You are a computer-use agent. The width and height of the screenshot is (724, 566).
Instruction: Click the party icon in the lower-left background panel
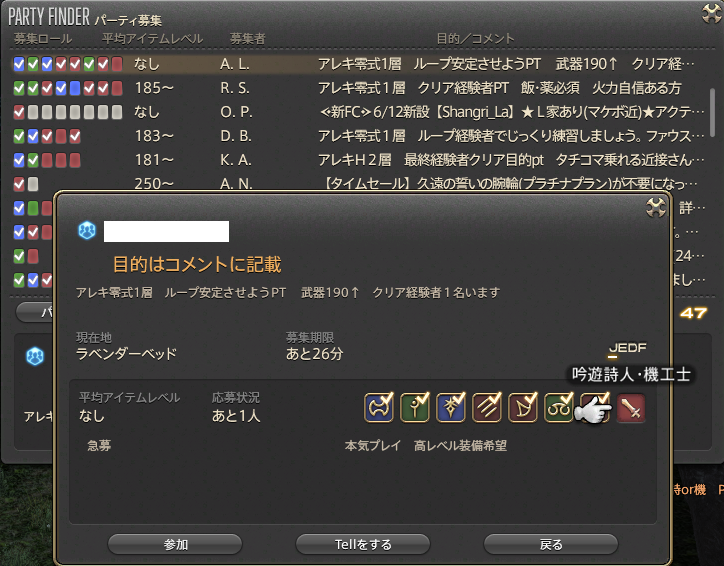point(35,356)
